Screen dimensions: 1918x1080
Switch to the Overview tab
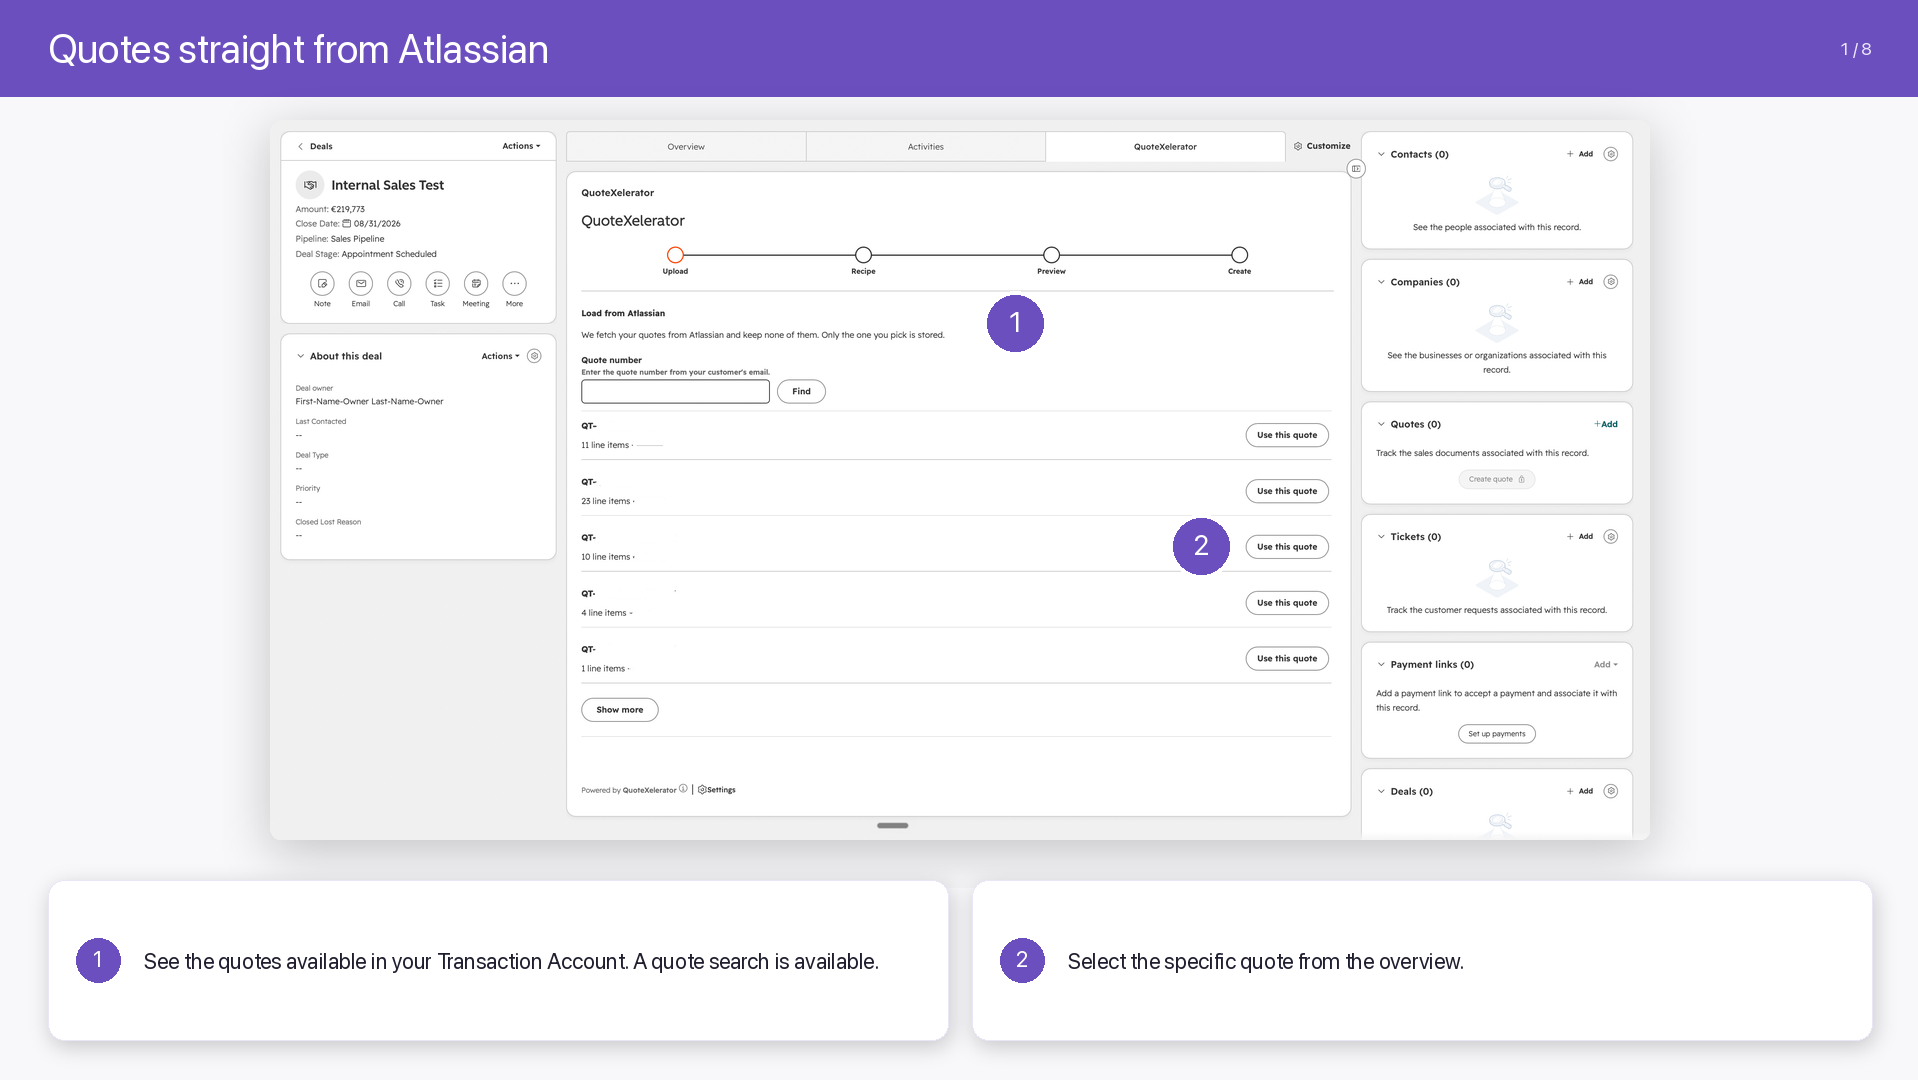(x=686, y=147)
